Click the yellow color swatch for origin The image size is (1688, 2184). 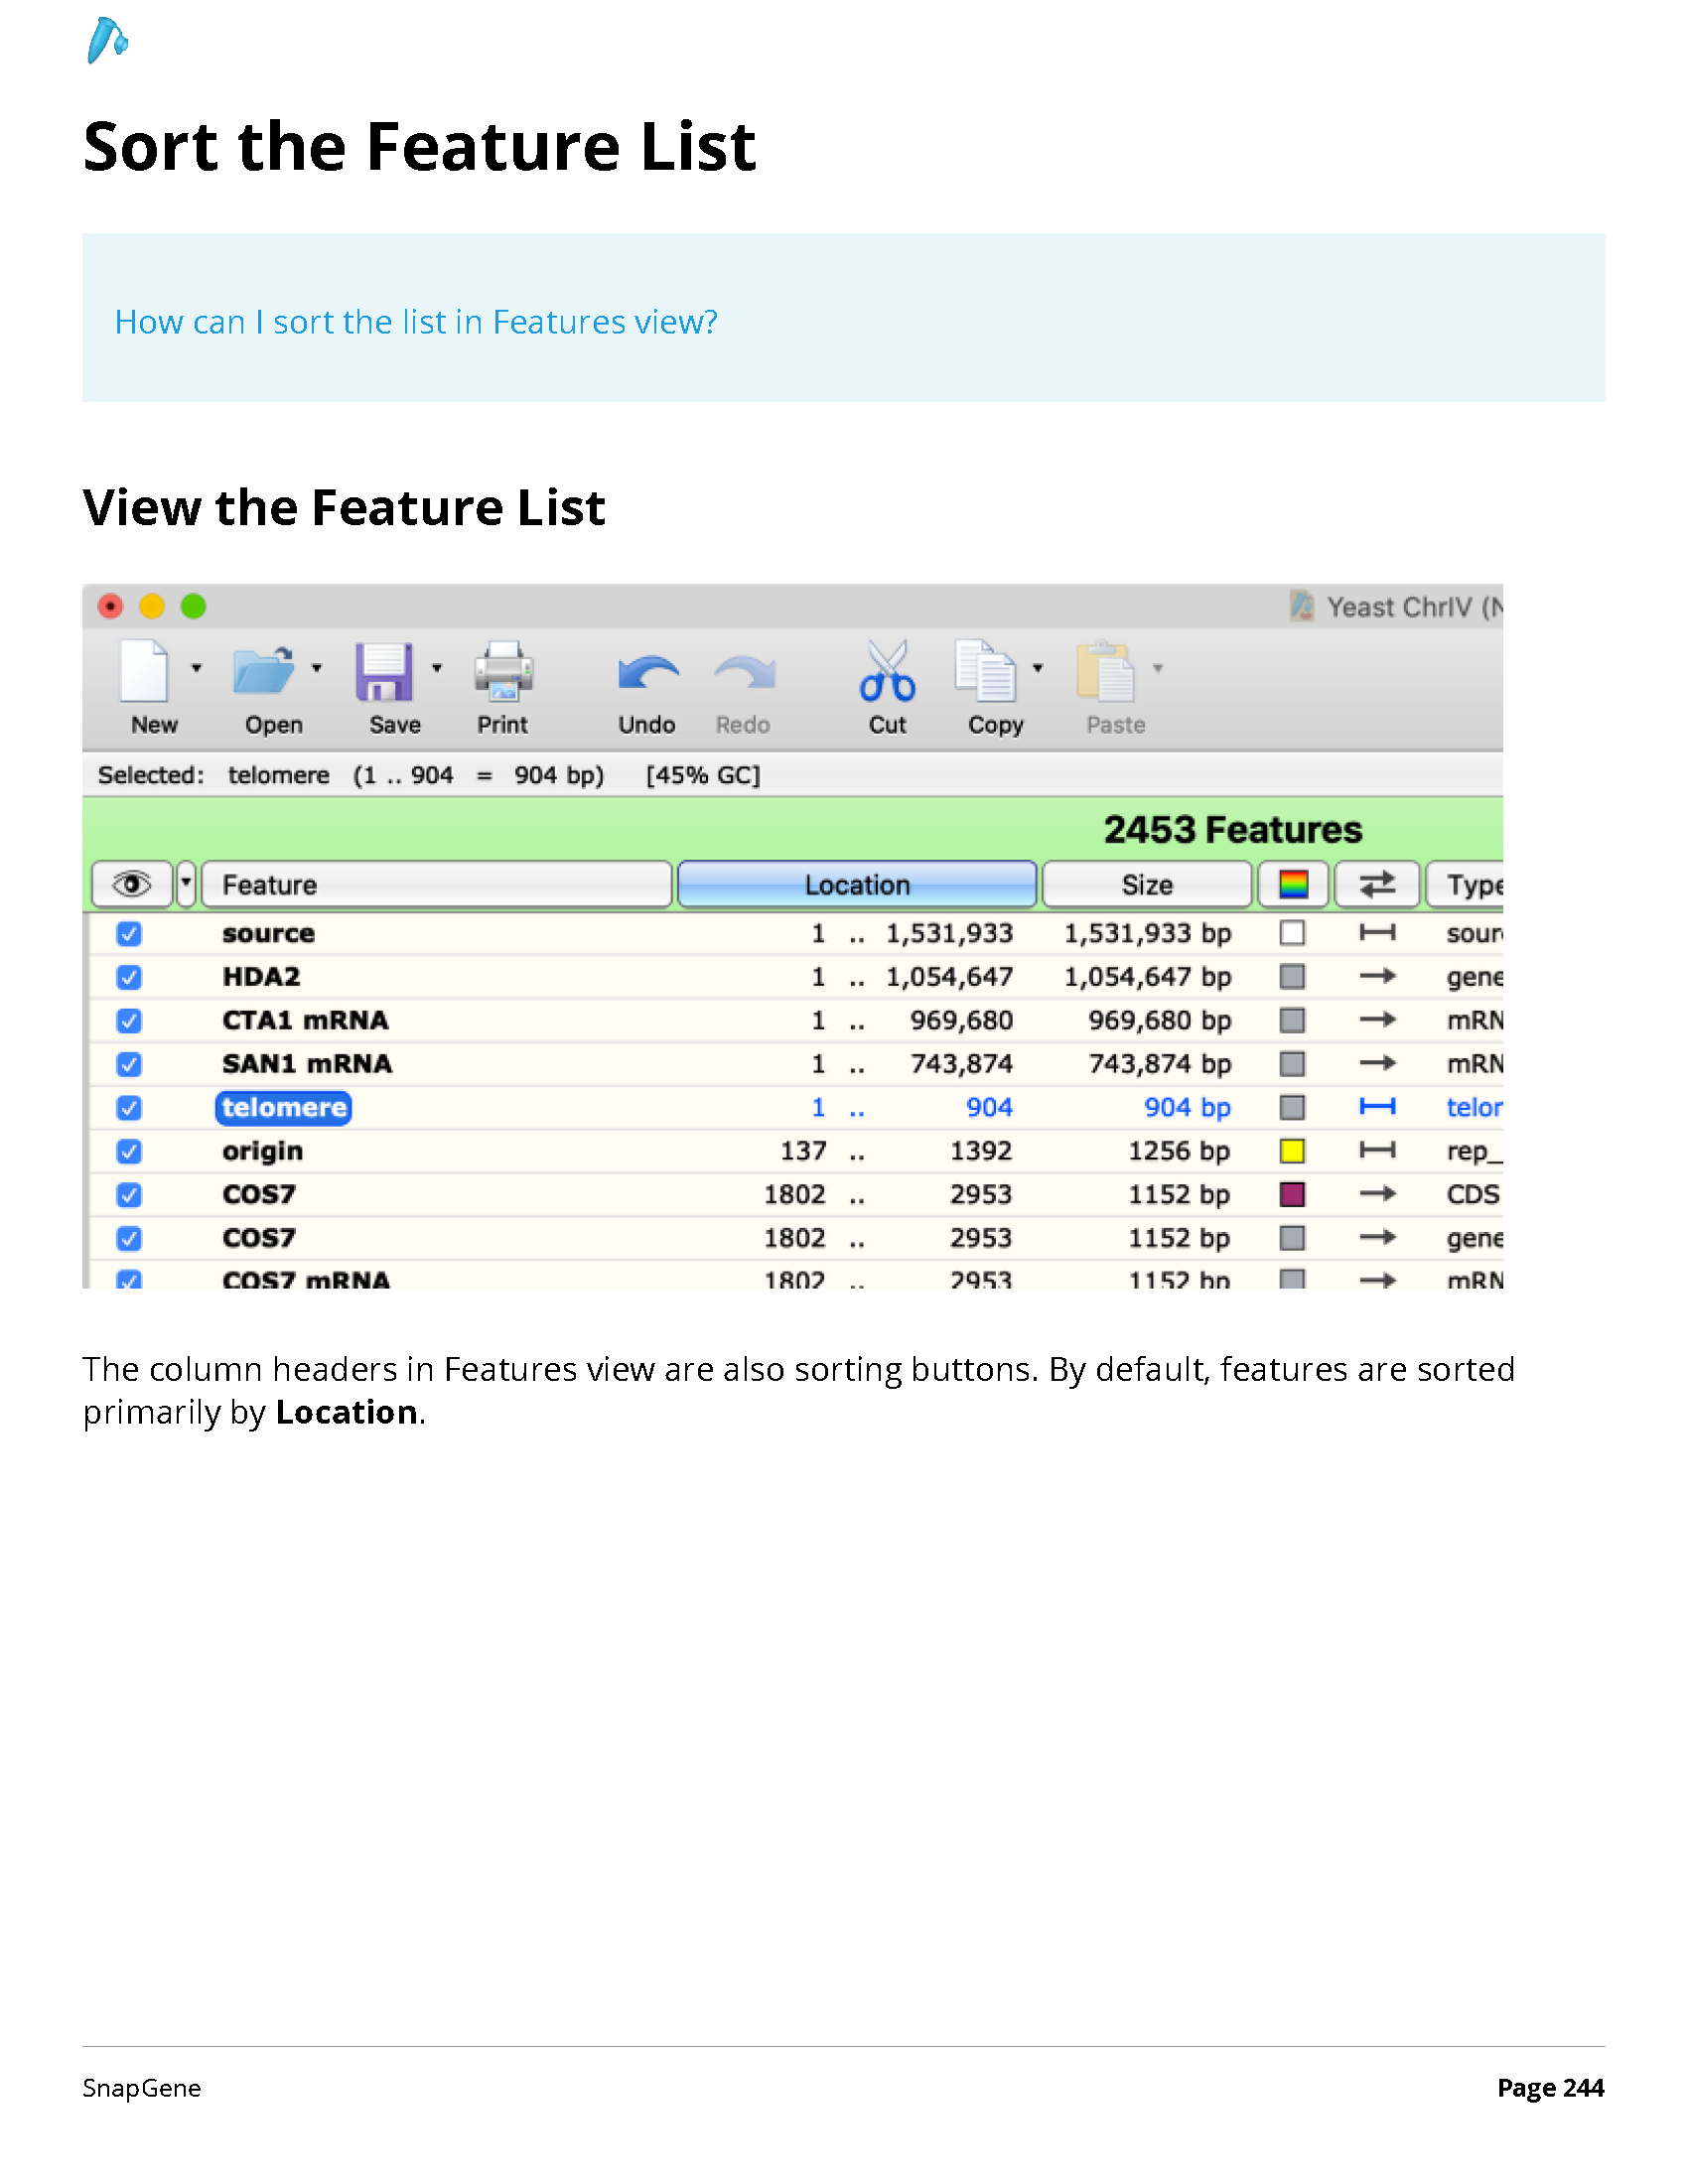pos(1292,1151)
